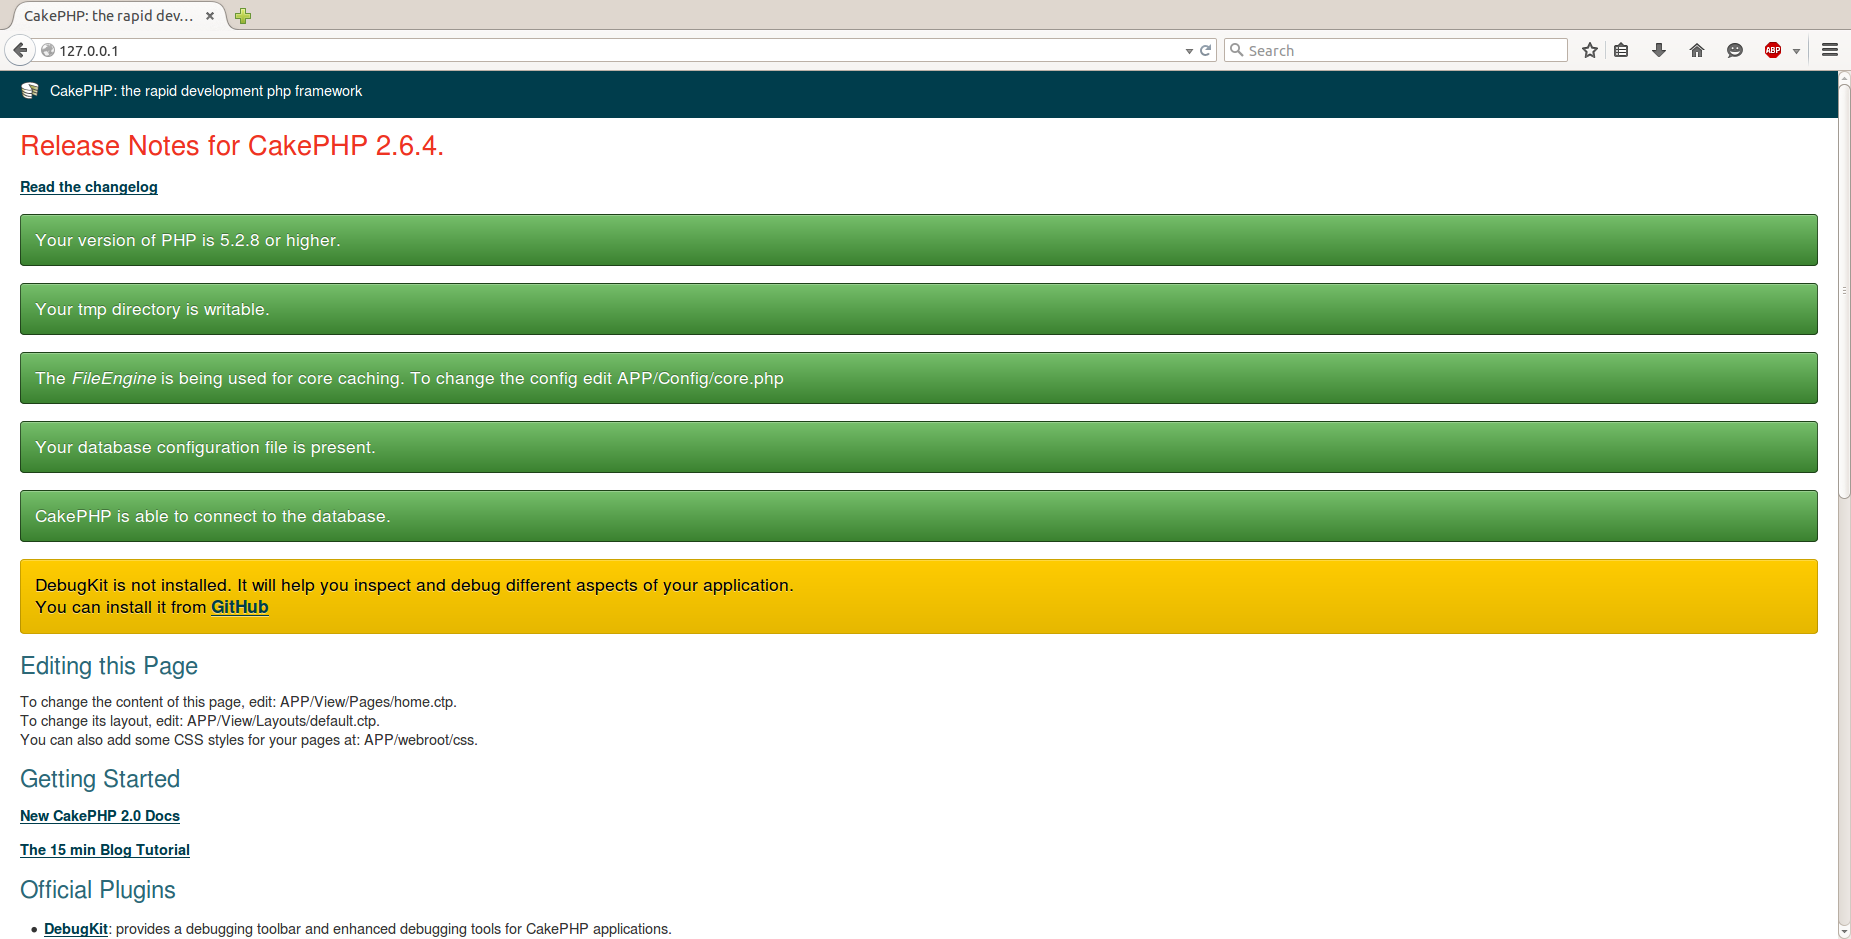This screenshot has height=939, width=1851.
Task: Go to the home page icon
Action: pyautogui.click(x=1697, y=50)
